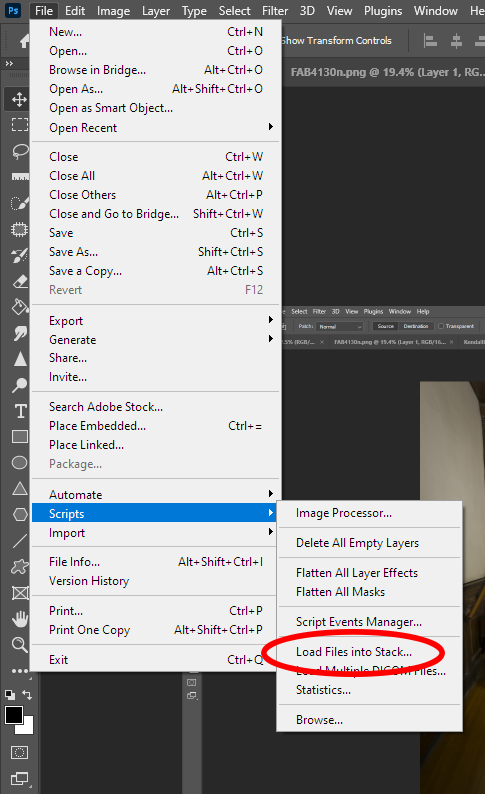Select the Eraser tool
Image resolution: width=485 pixels, height=794 pixels.
[x=19, y=281]
